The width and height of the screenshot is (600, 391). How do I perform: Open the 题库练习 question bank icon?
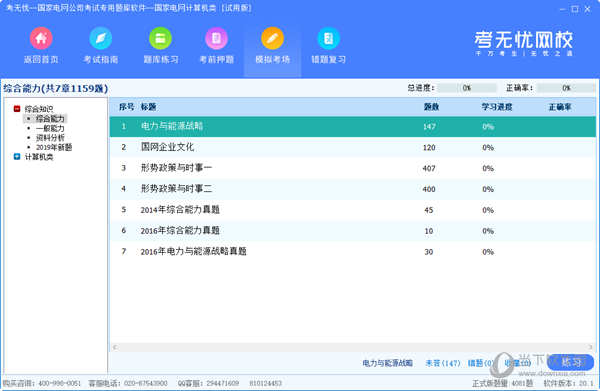tap(160, 38)
